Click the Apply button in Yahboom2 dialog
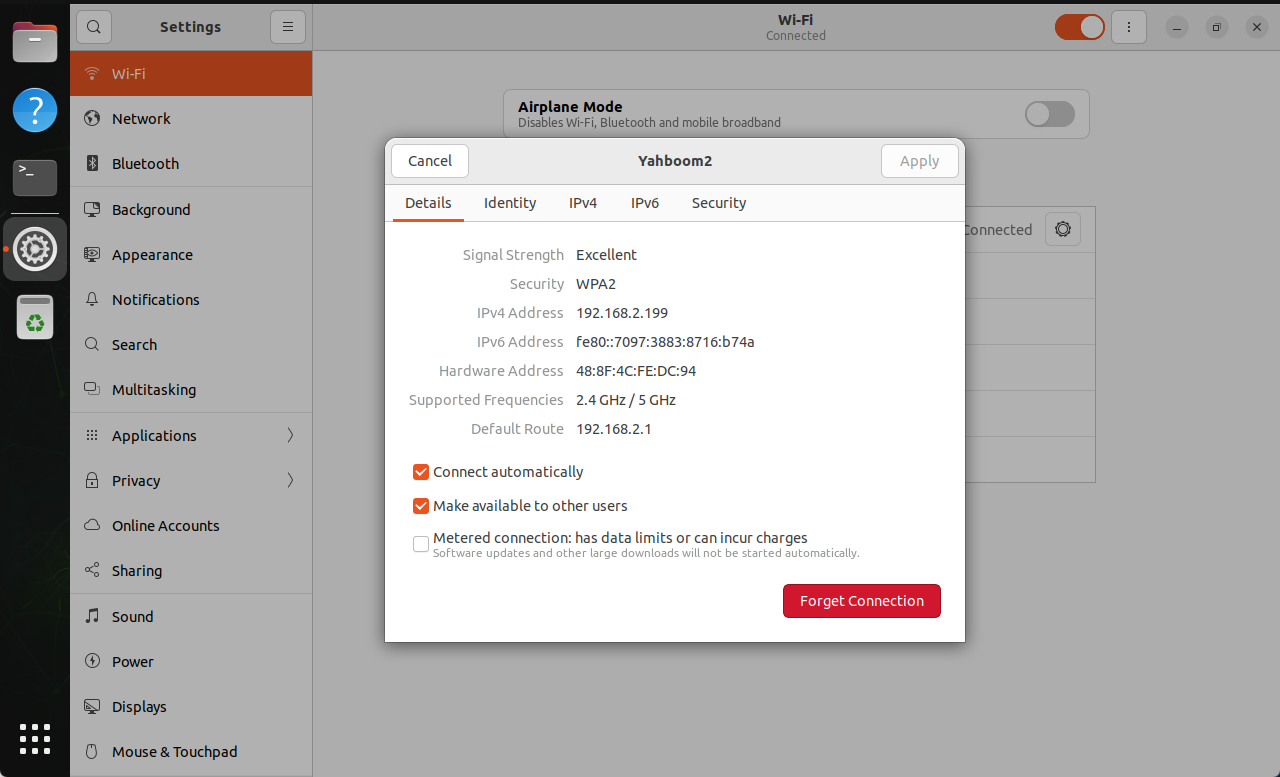The image size is (1280, 777). tap(920, 161)
